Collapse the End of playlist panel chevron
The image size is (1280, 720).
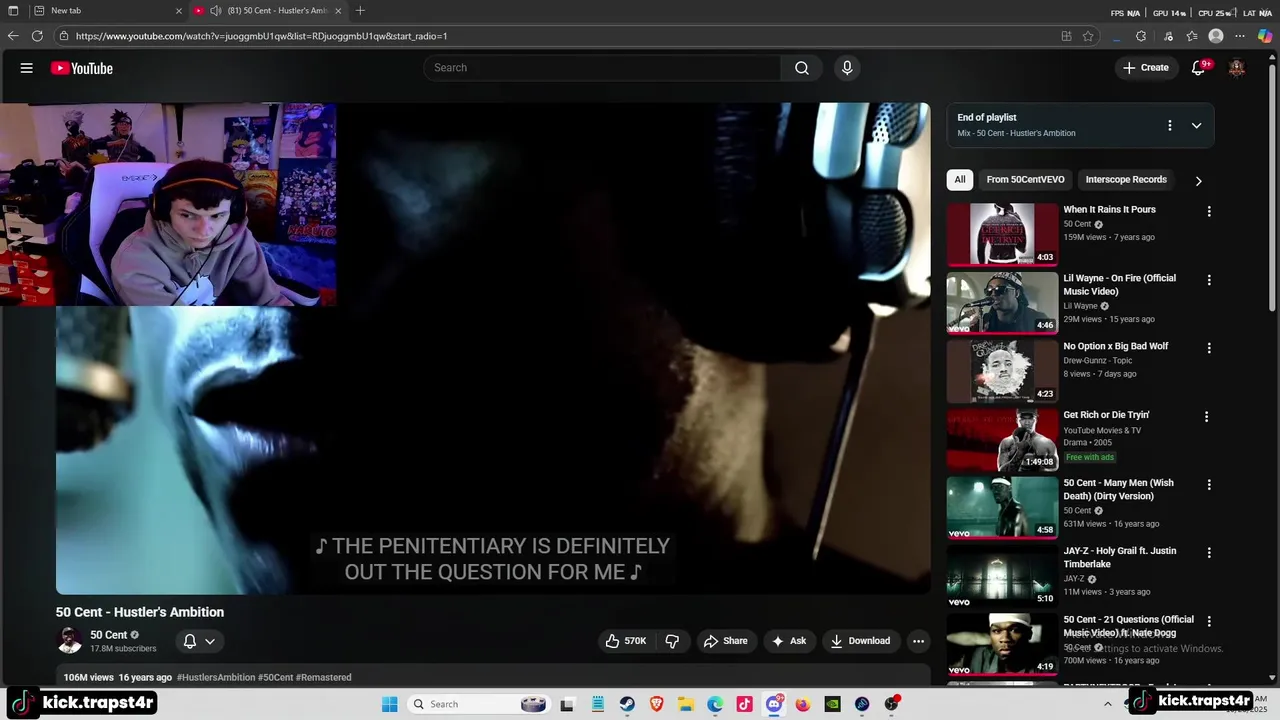tap(1196, 125)
